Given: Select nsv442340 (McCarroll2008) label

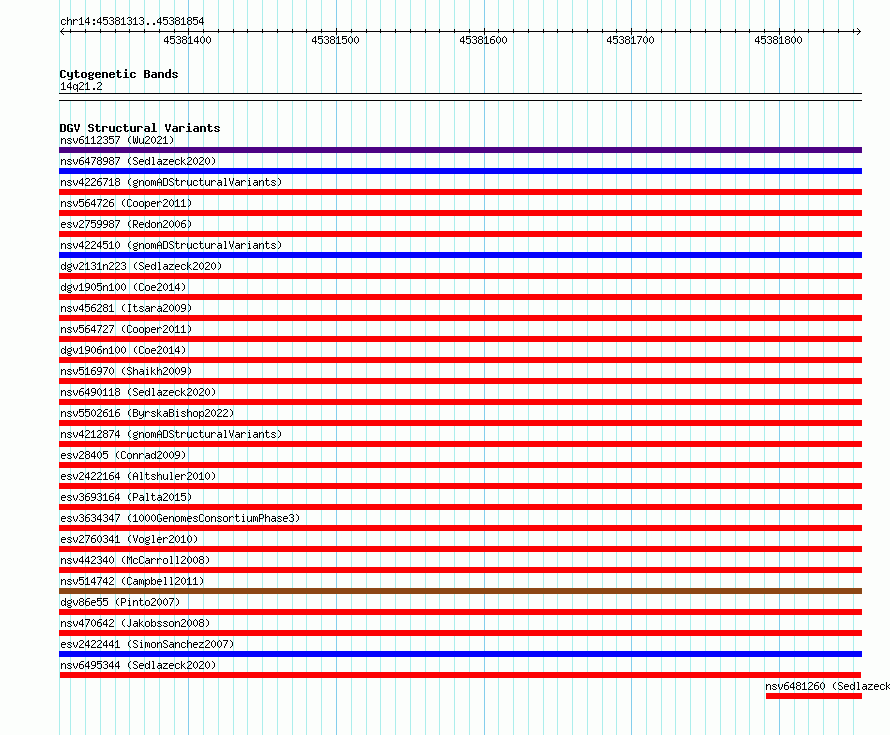Looking at the screenshot, I should click(x=135, y=560).
